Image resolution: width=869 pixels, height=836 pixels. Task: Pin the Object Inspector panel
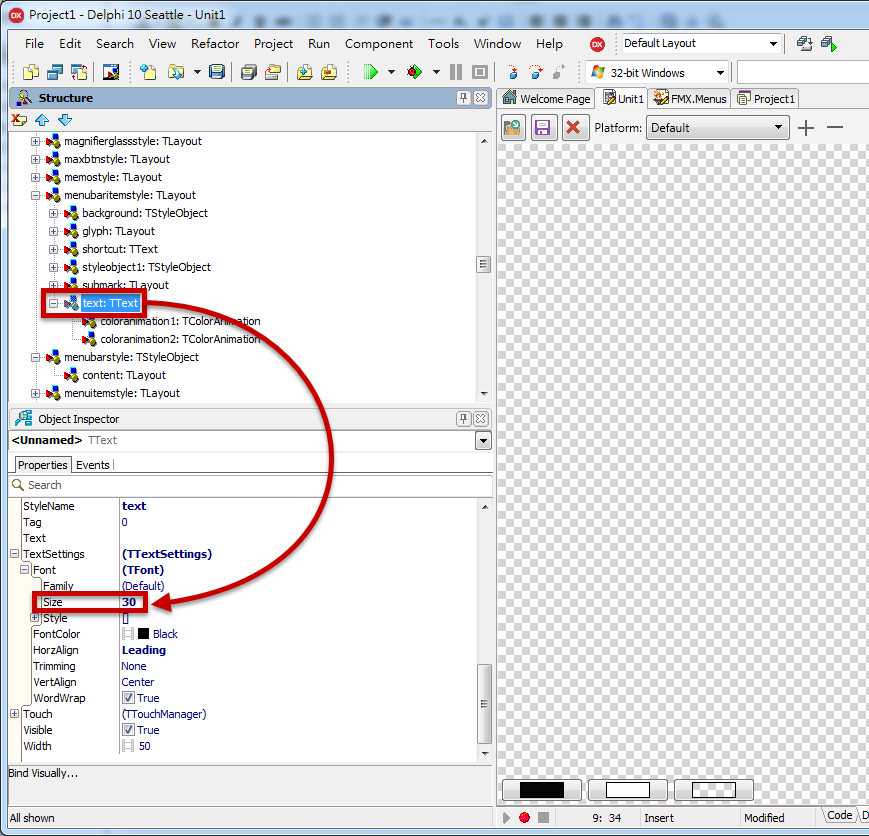[x=463, y=419]
